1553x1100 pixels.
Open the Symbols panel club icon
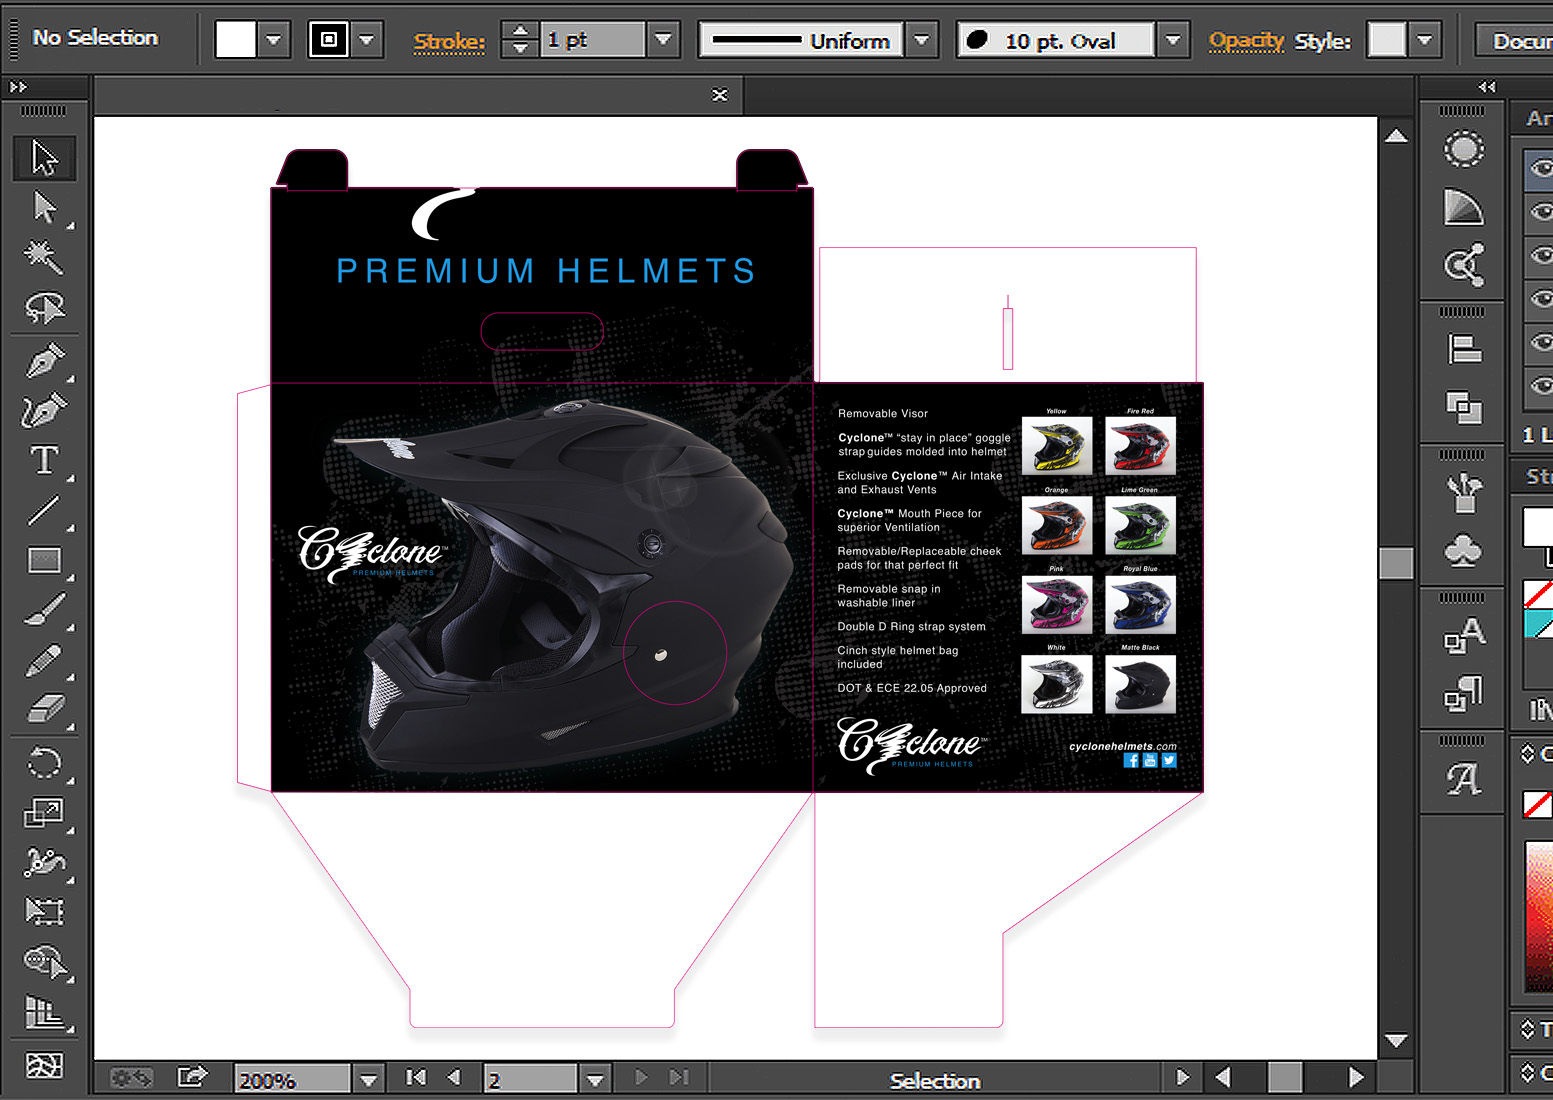[1463, 550]
